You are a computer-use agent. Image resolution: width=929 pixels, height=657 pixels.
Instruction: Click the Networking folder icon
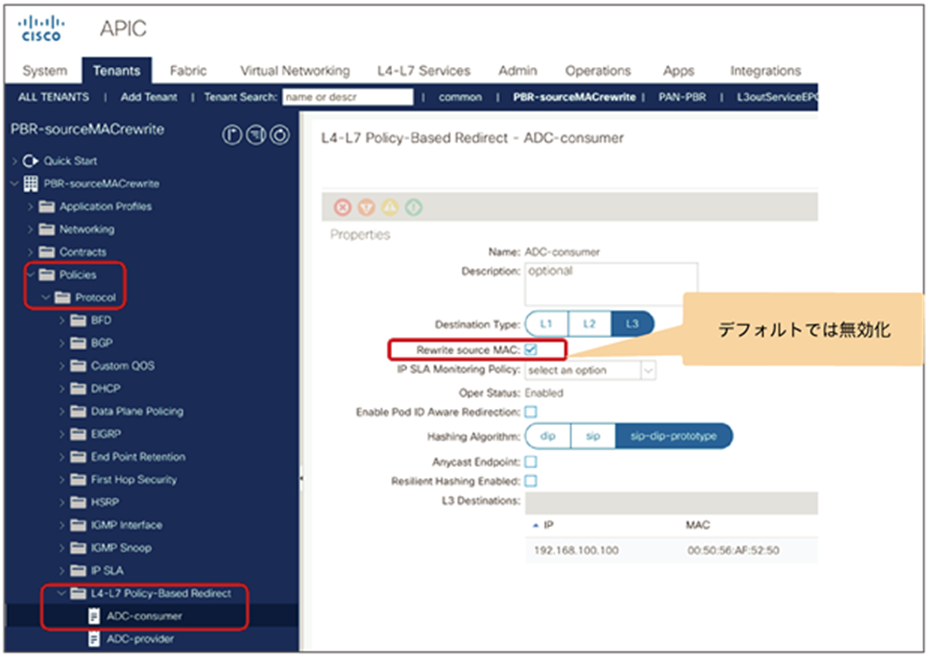pyautogui.click(x=46, y=229)
